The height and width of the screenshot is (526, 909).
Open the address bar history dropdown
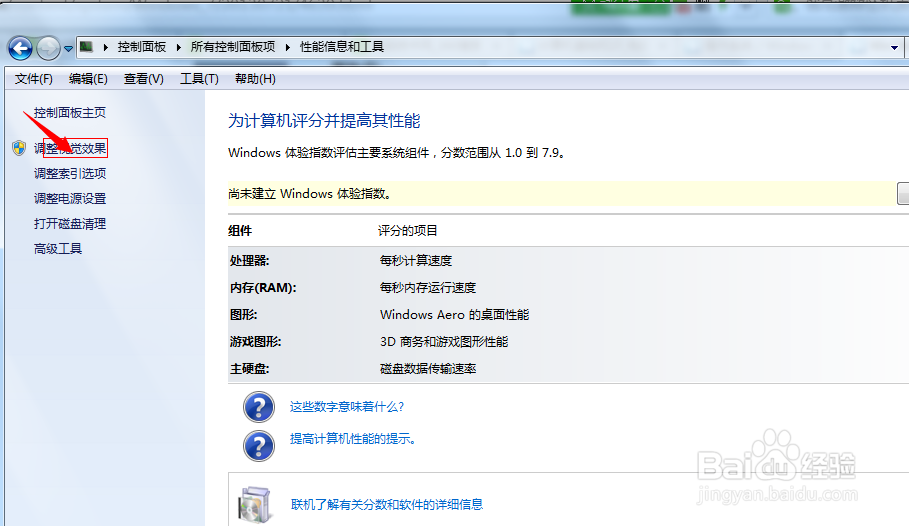[895, 48]
